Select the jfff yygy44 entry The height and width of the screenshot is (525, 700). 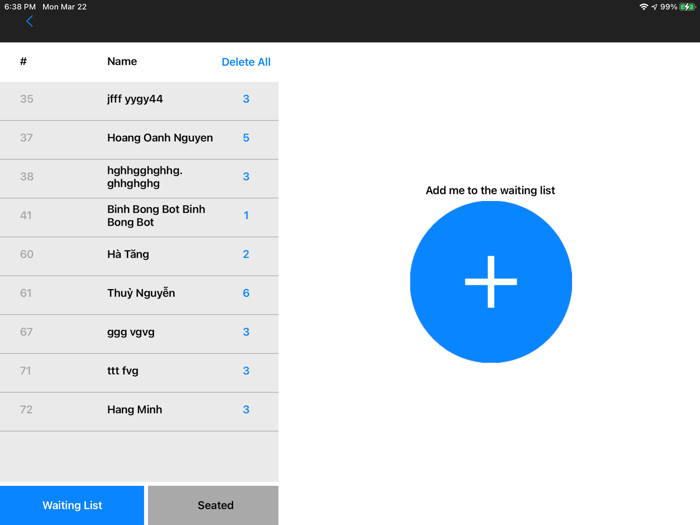point(139,99)
